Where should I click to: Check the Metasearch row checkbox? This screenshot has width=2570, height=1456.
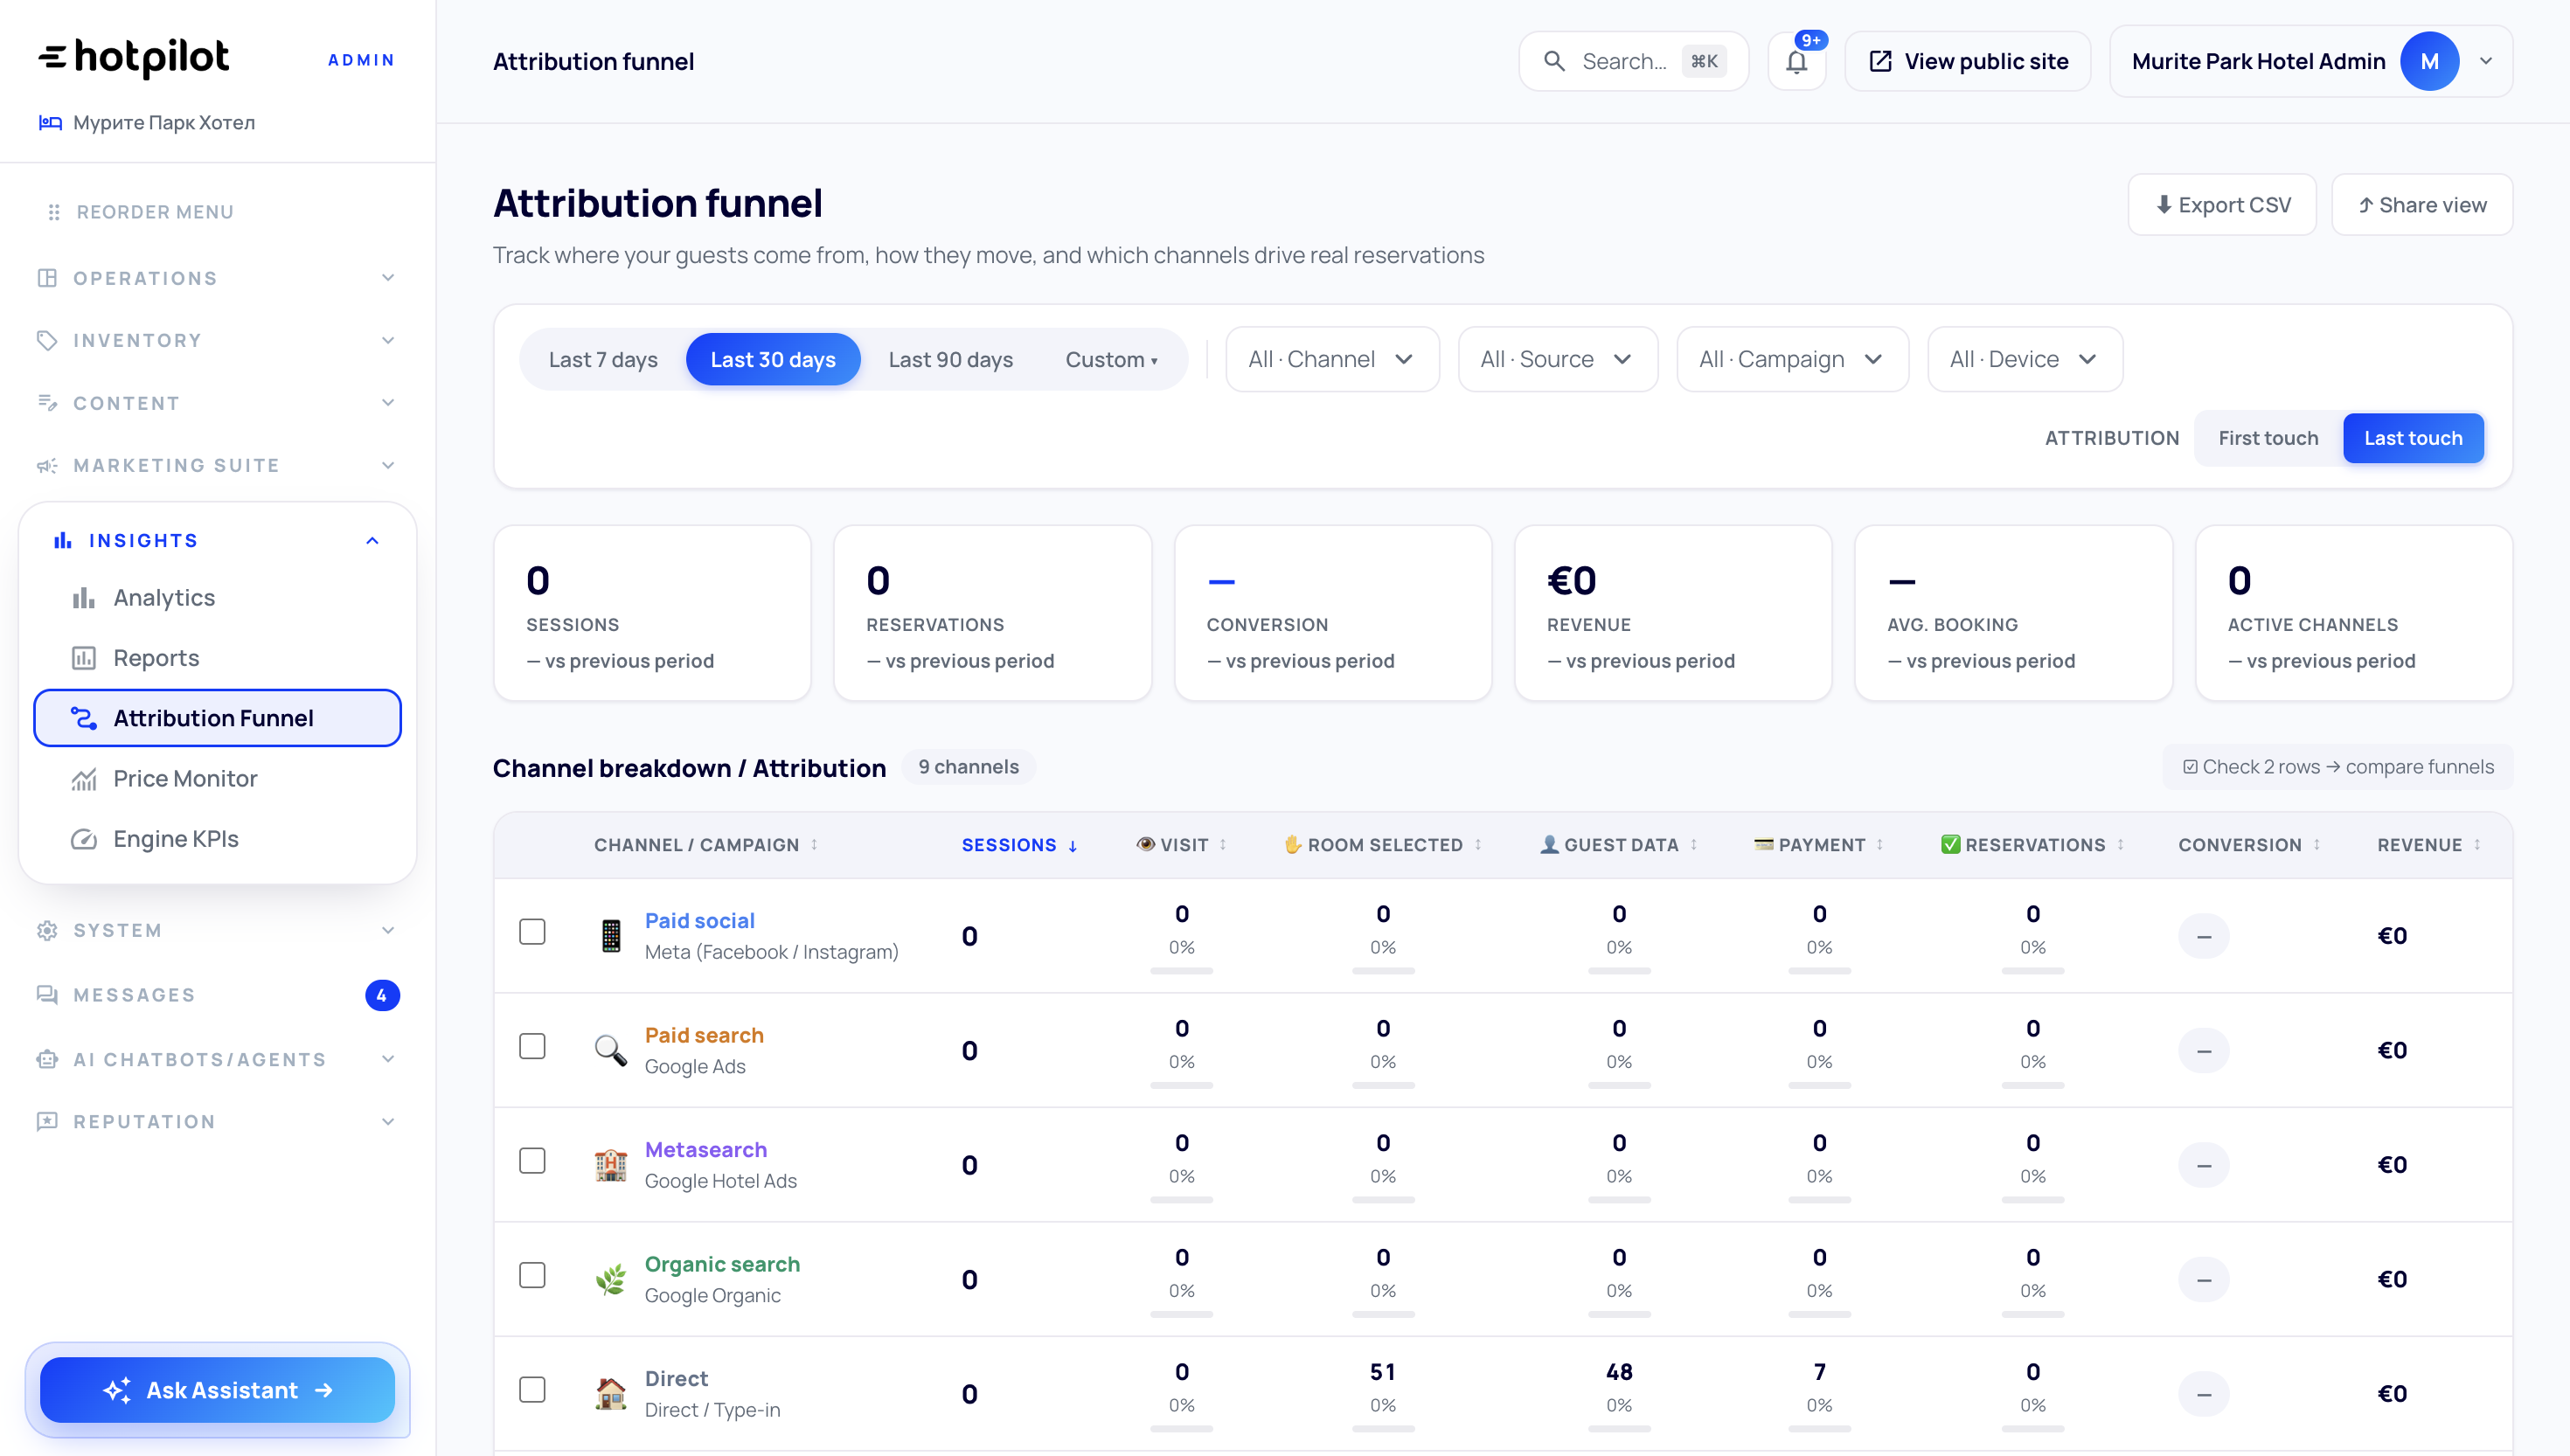point(532,1161)
